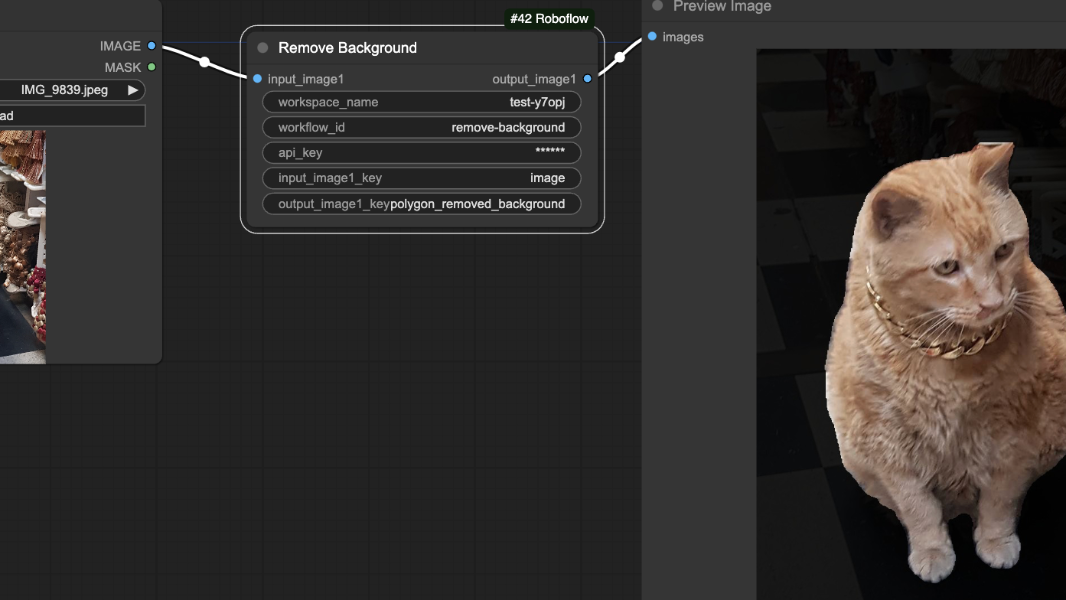The width and height of the screenshot is (1066, 600).
Task: Click the next arrow beside IMG_9839.jpeg
Action: coord(133,90)
